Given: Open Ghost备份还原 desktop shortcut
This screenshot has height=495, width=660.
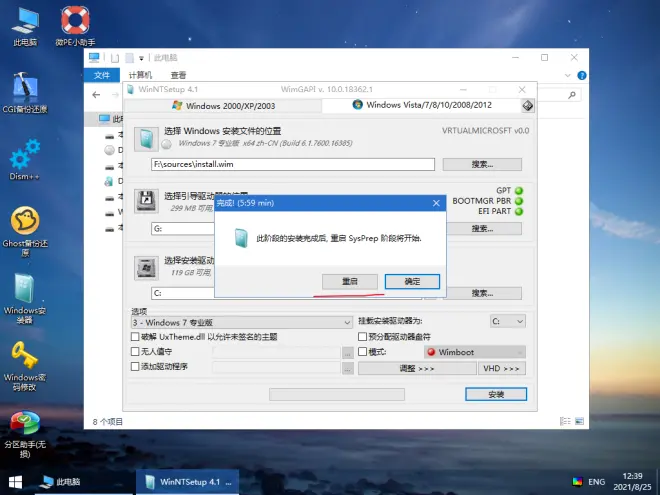Looking at the screenshot, I should (25, 231).
